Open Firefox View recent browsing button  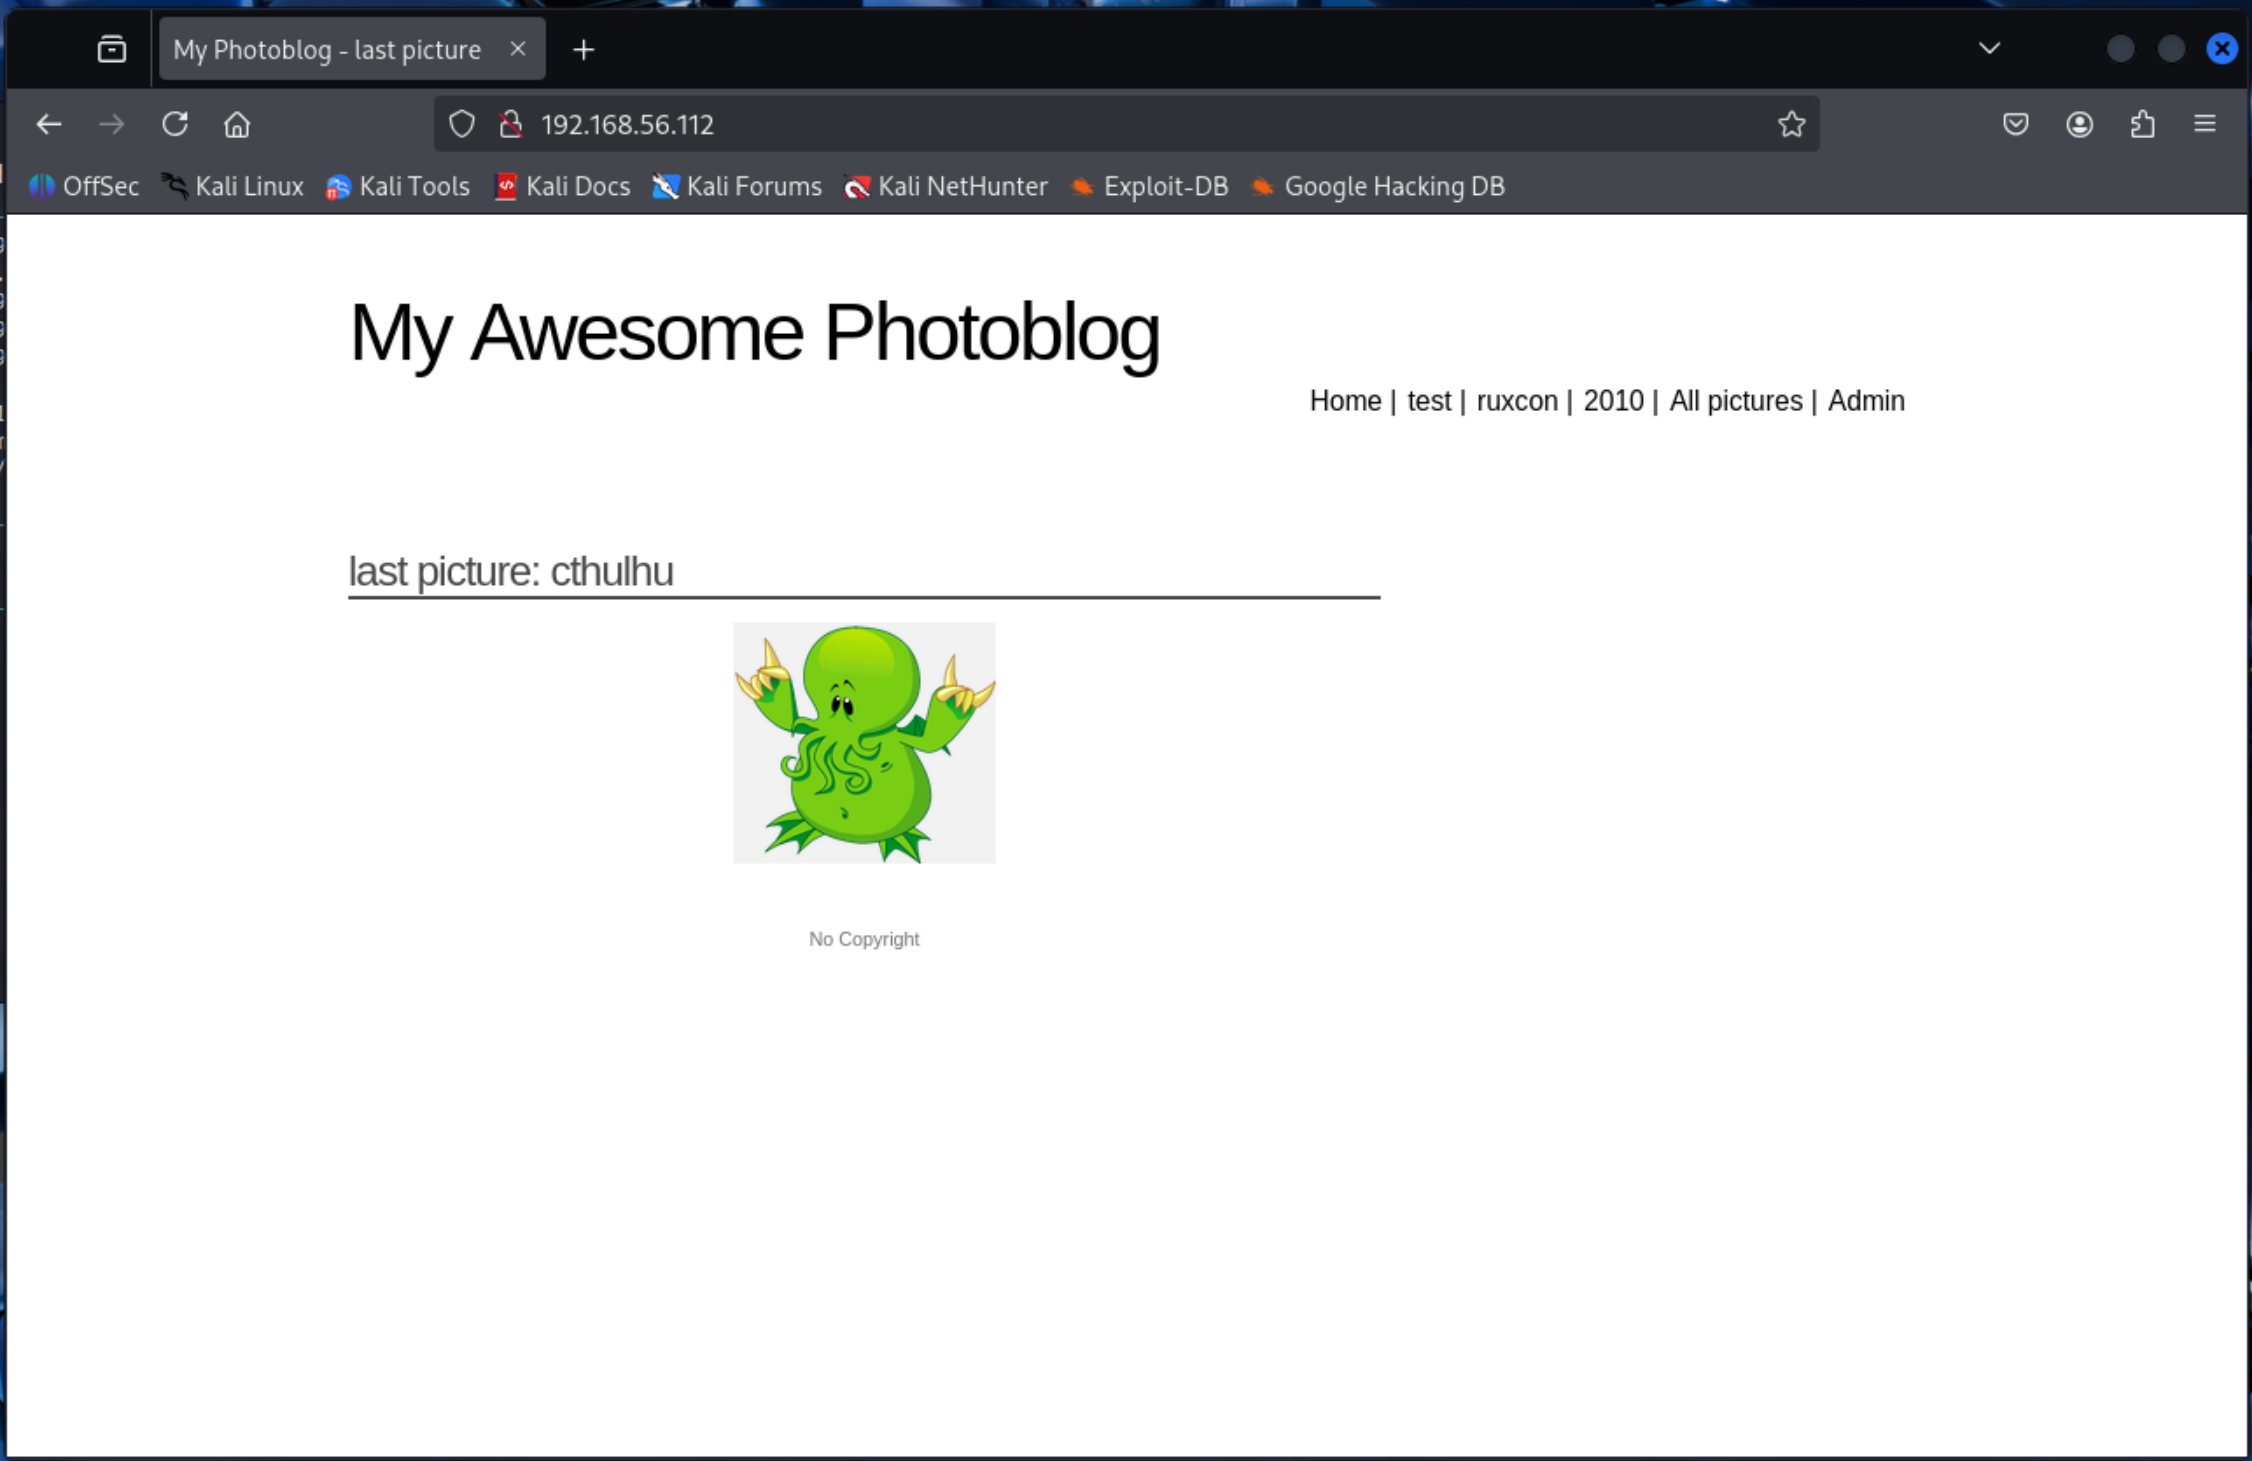(112, 49)
